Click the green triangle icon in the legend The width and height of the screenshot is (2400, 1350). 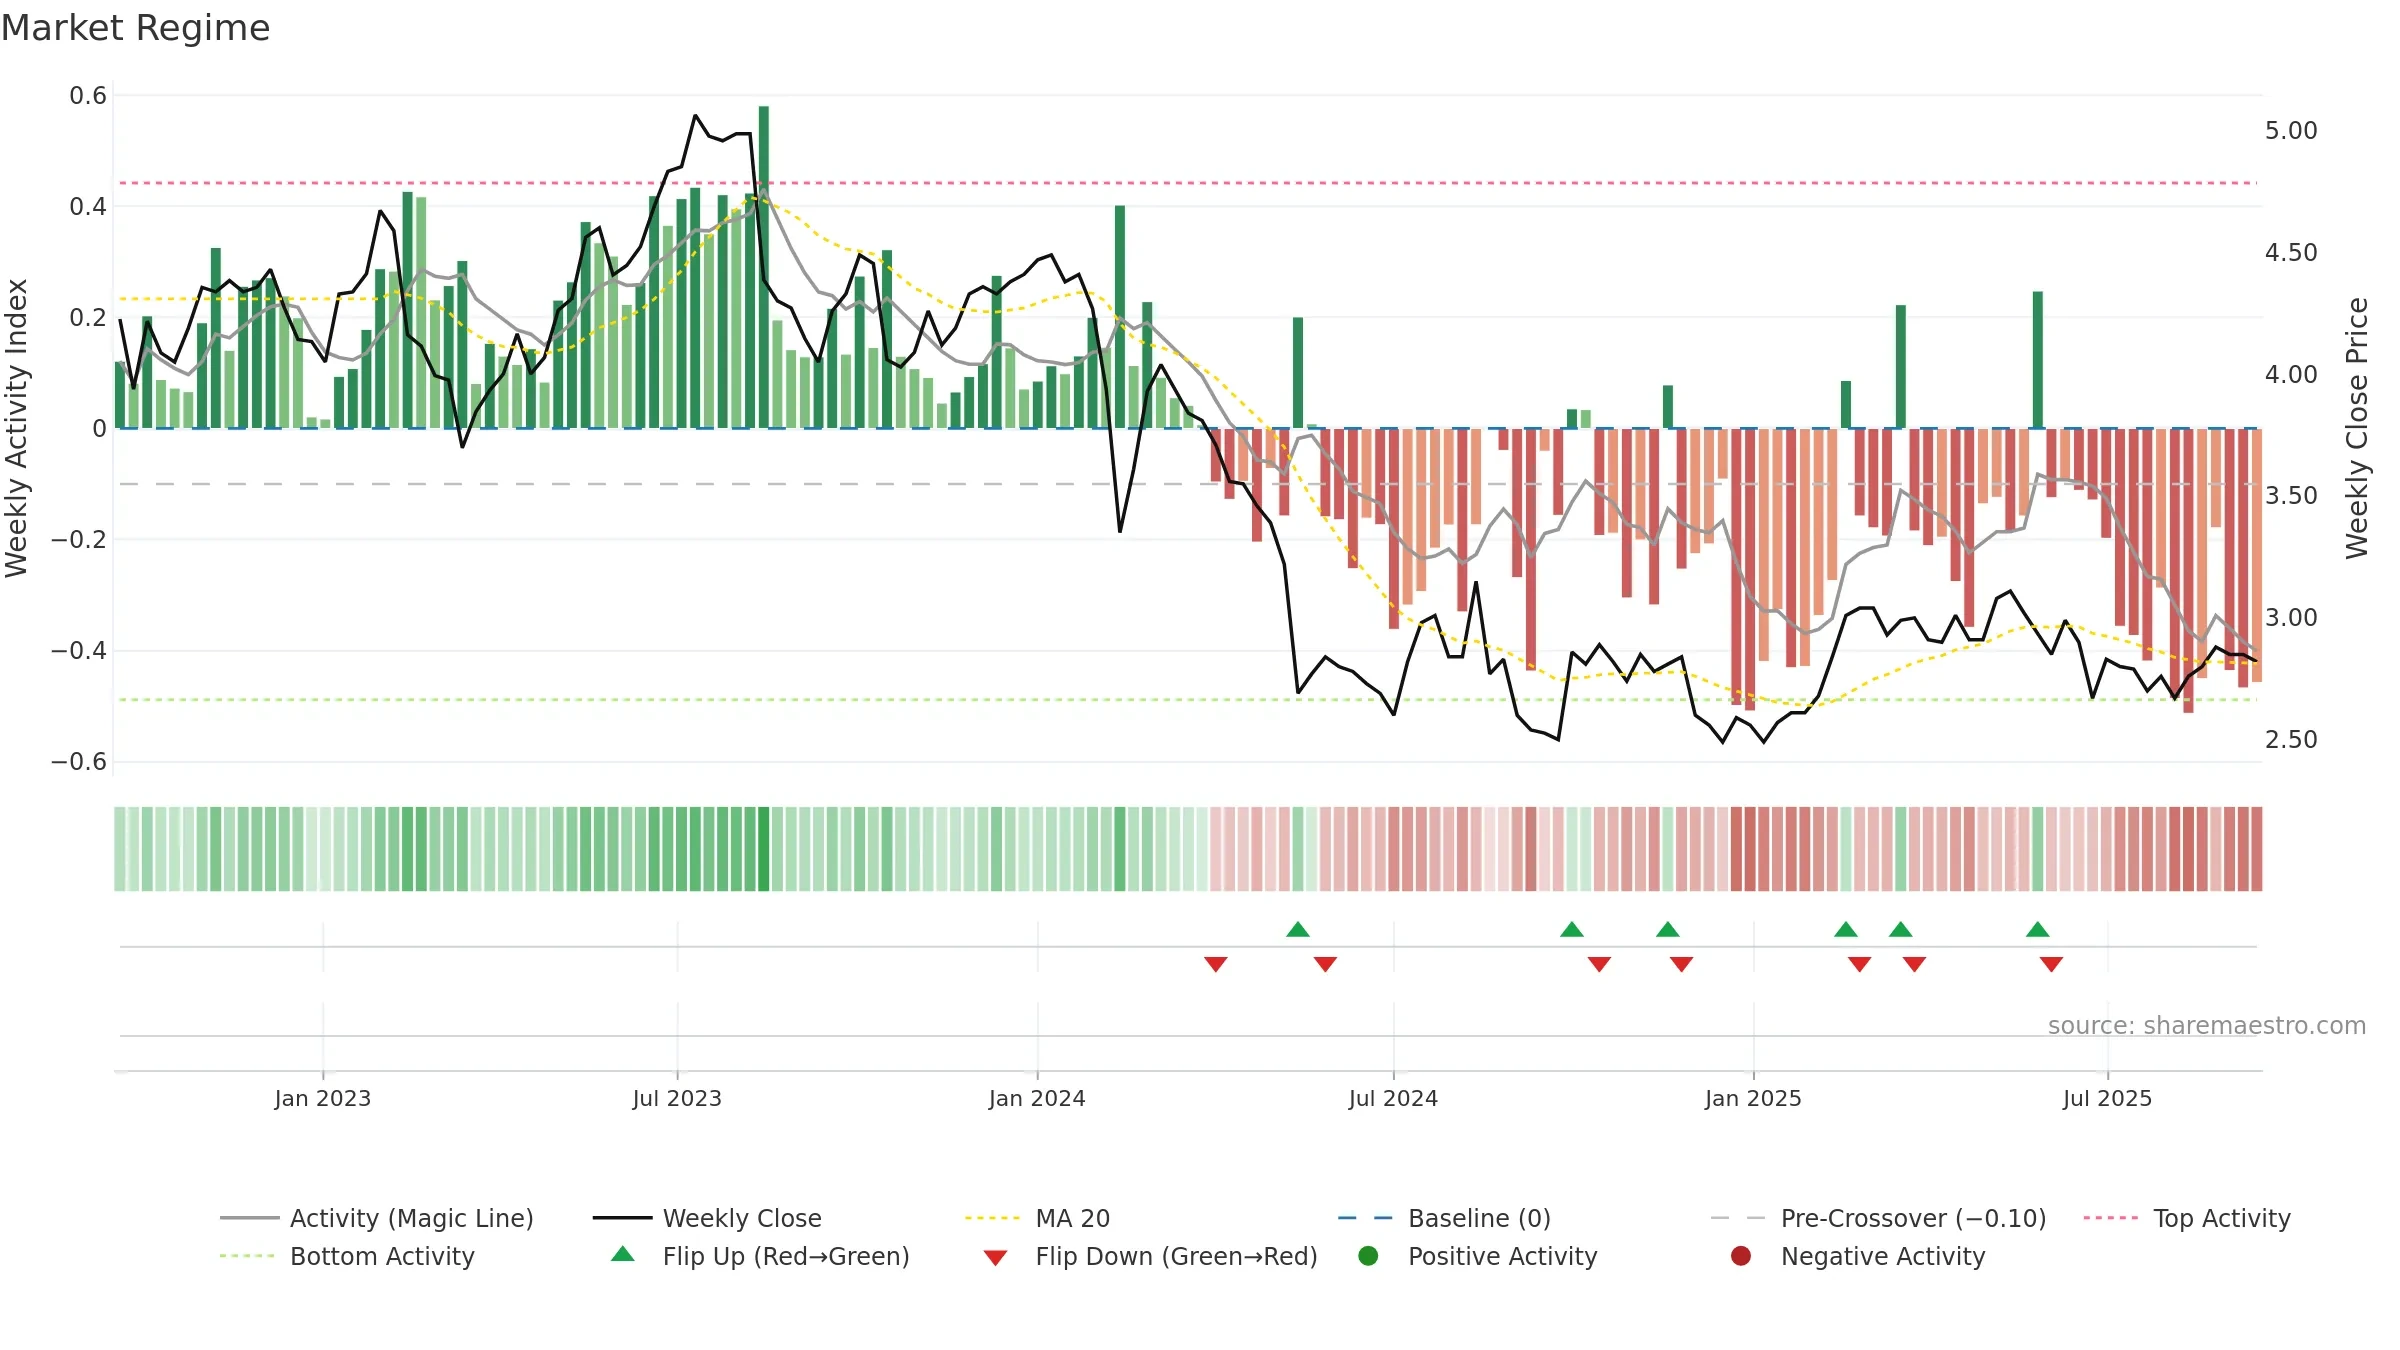tap(622, 1254)
